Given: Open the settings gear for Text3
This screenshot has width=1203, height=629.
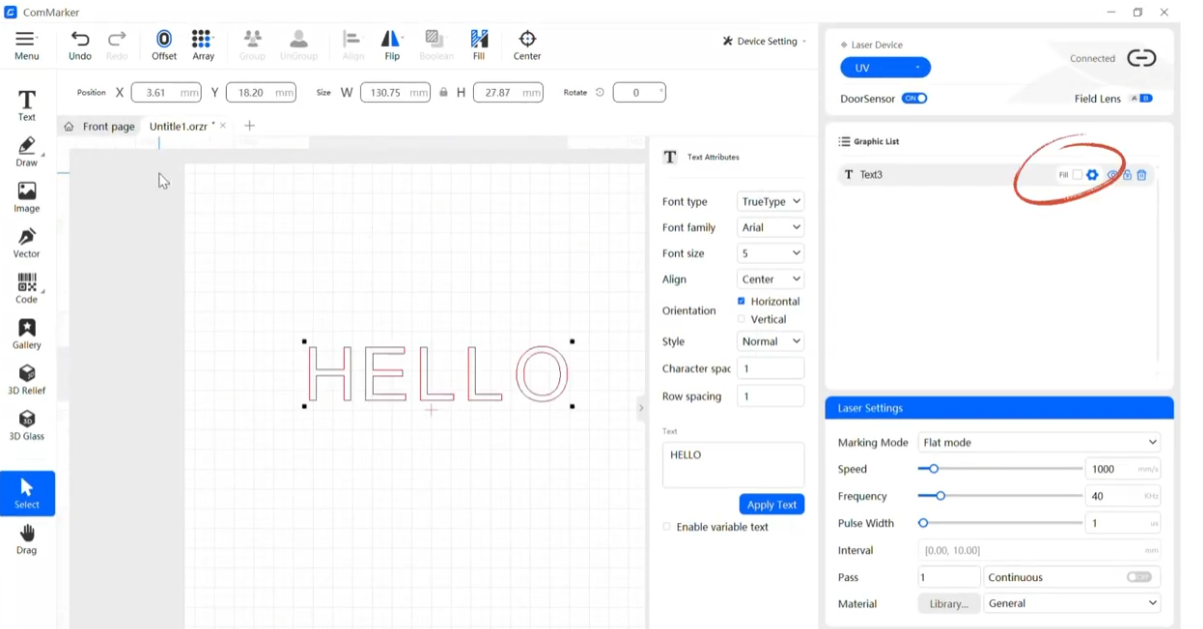Looking at the screenshot, I should [1092, 174].
